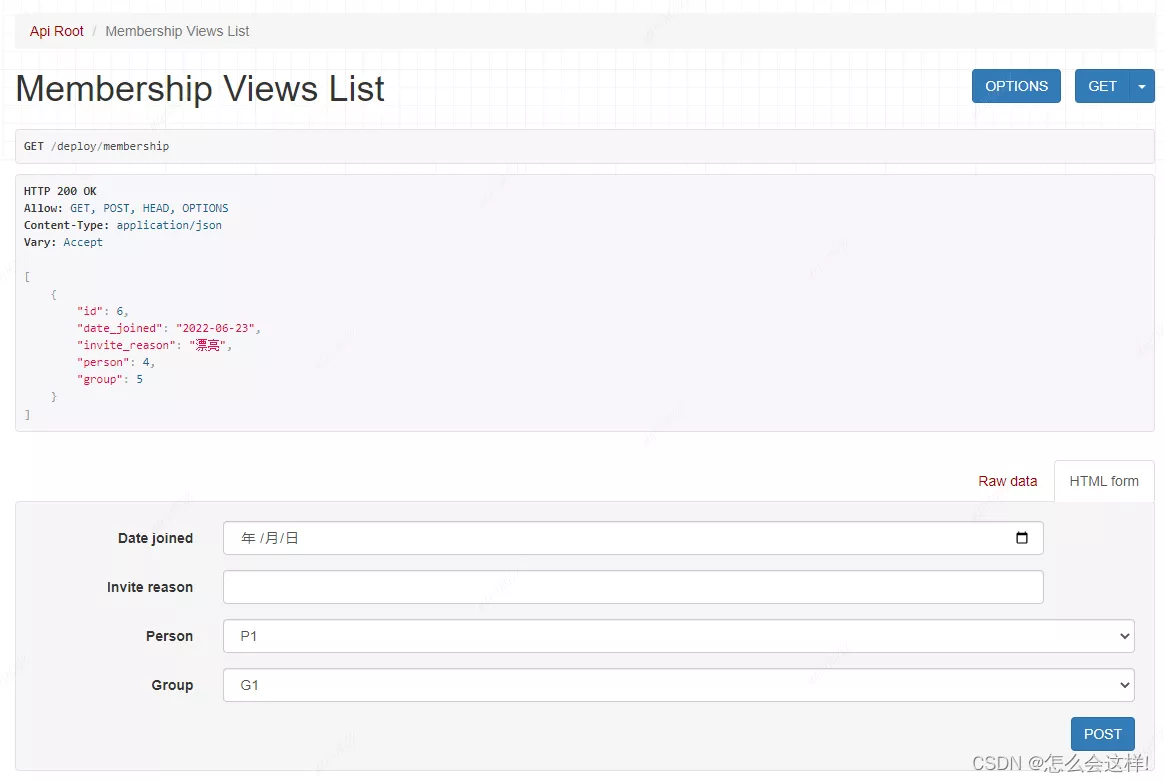Click the Allow header line
This screenshot has height=782, width=1164.
126,208
